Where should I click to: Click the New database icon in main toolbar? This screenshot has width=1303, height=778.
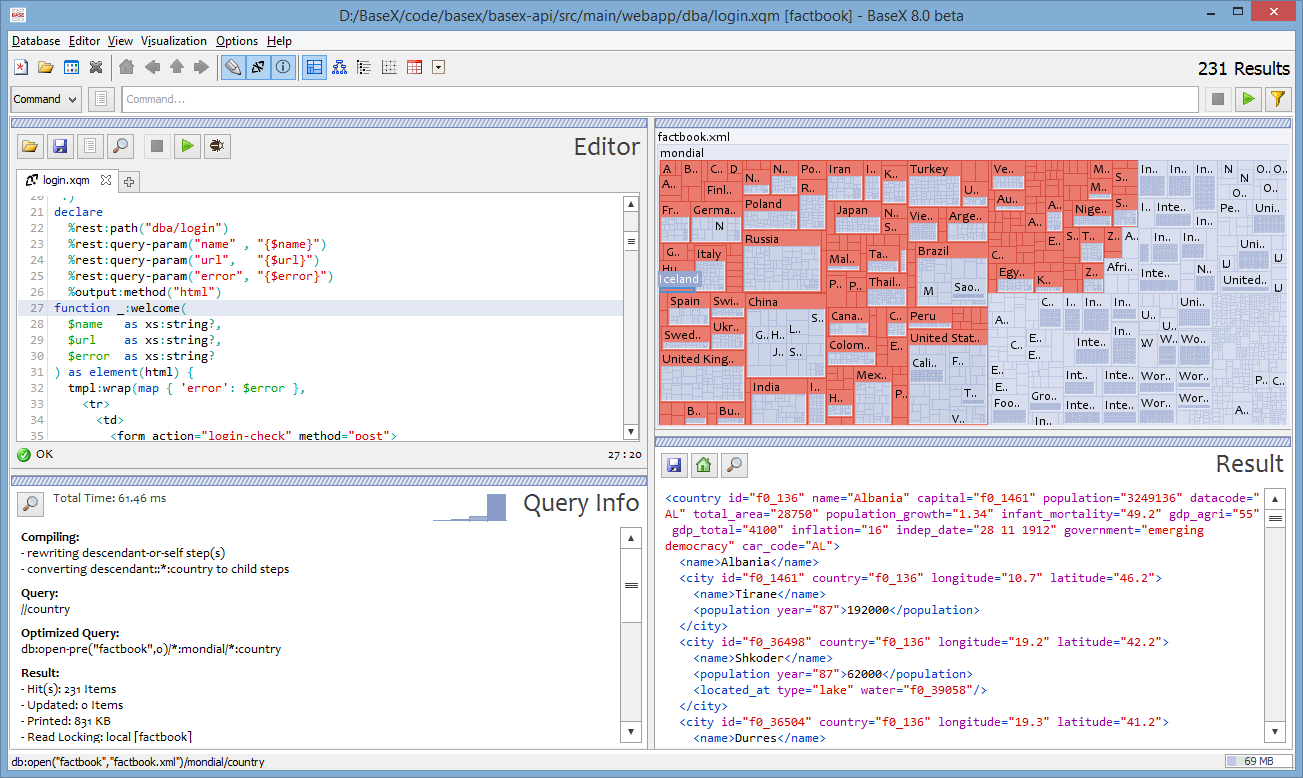(x=21, y=68)
